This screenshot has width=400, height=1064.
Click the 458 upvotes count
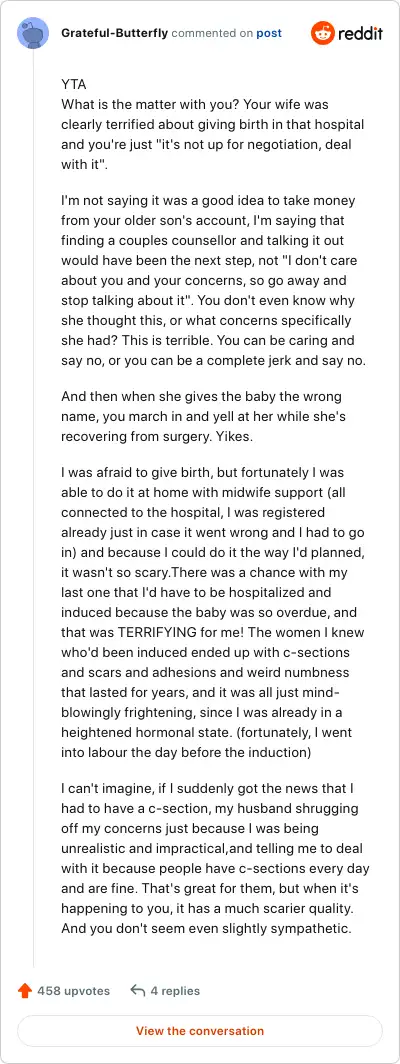(73, 991)
